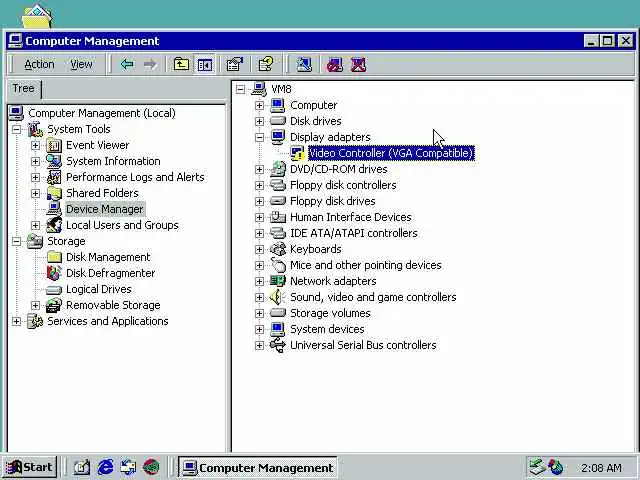Select the DVD/CD-ROM drives label

338,169
